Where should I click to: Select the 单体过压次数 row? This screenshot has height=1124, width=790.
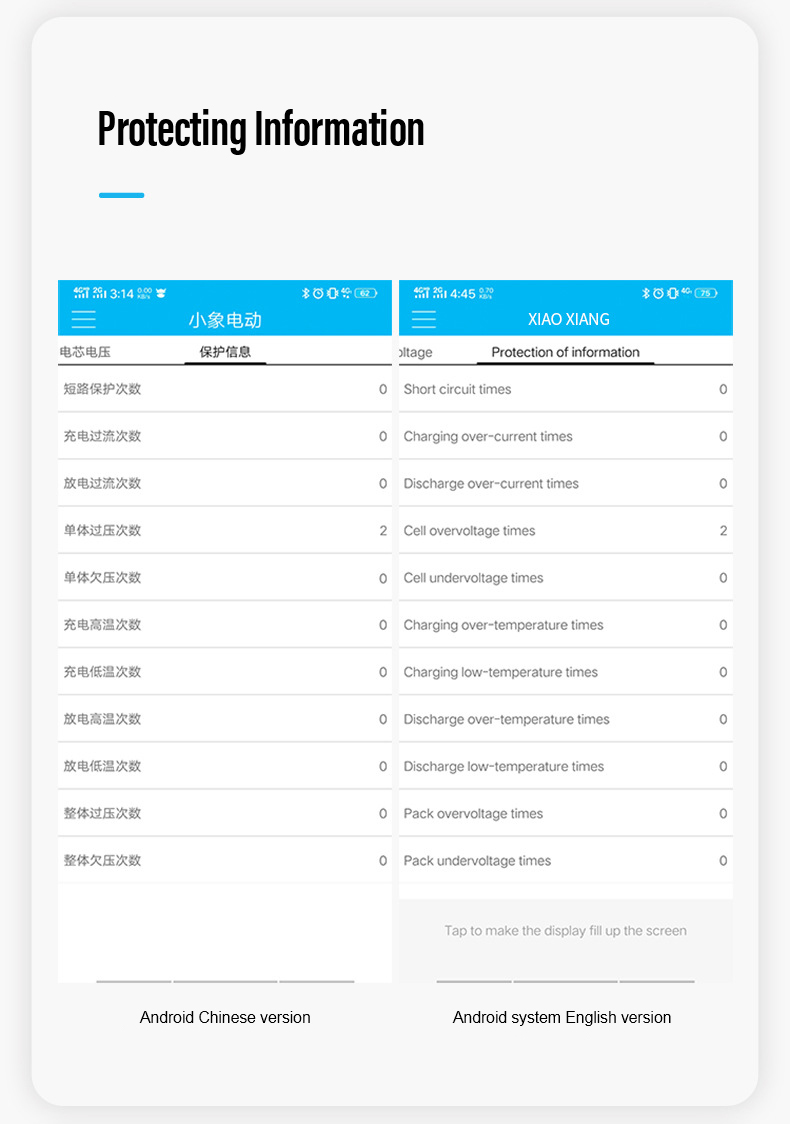[x=225, y=531]
